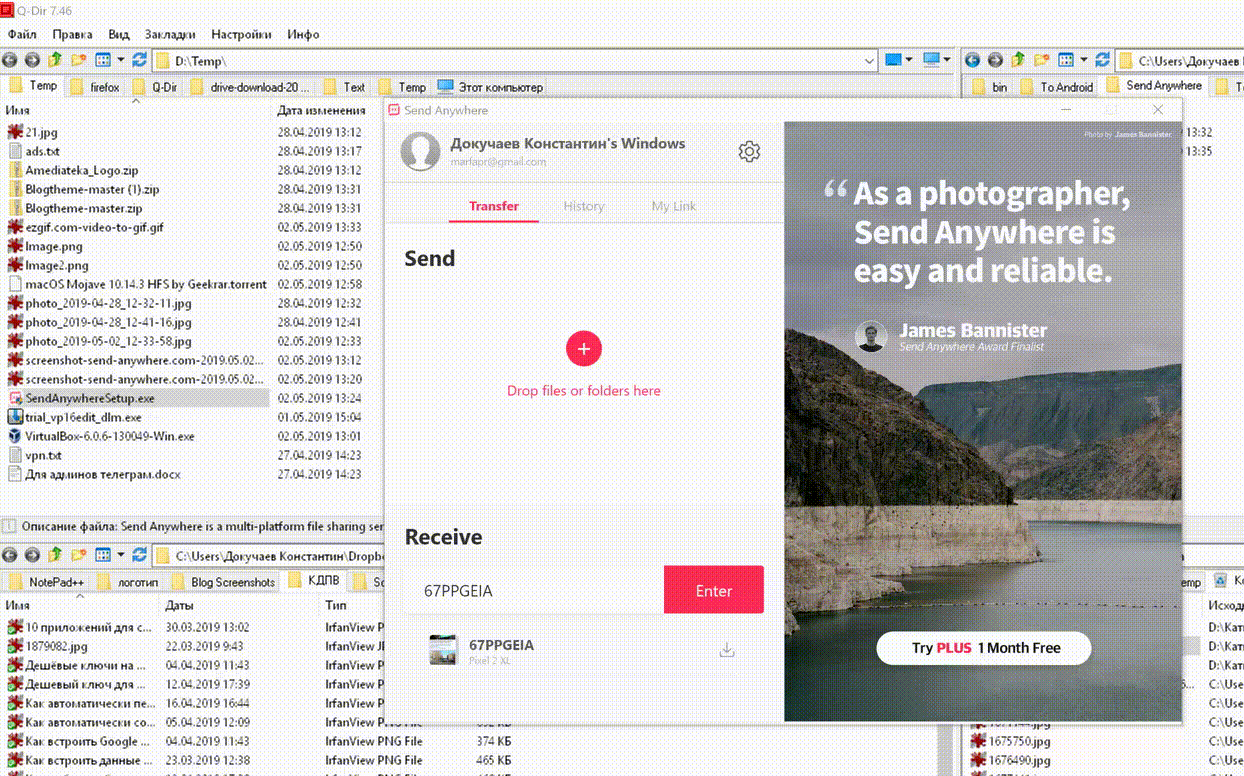This screenshot has width=1244, height=776.
Task: Click the 67PPGEIA file thumbnail
Action: (x=443, y=650)
